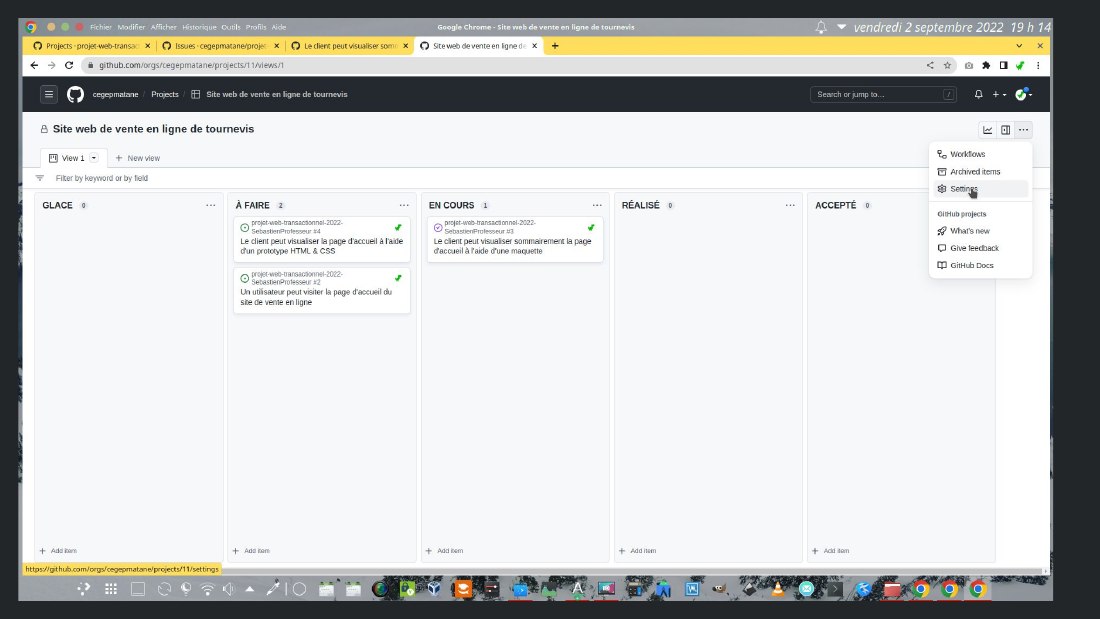The width and height of the screenshot is (1100, 619).
Task: Go to GitHub home via Octocat logo
Action: tap(75, 94)
